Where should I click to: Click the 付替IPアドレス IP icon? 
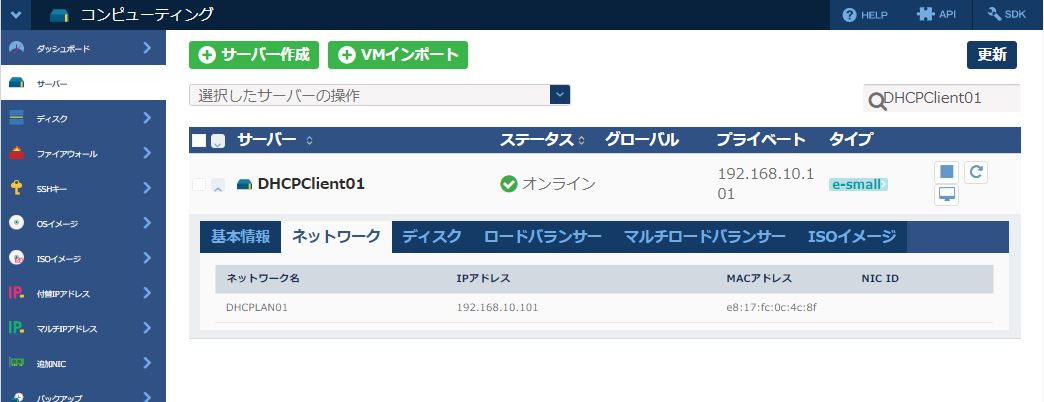[17, 293]
